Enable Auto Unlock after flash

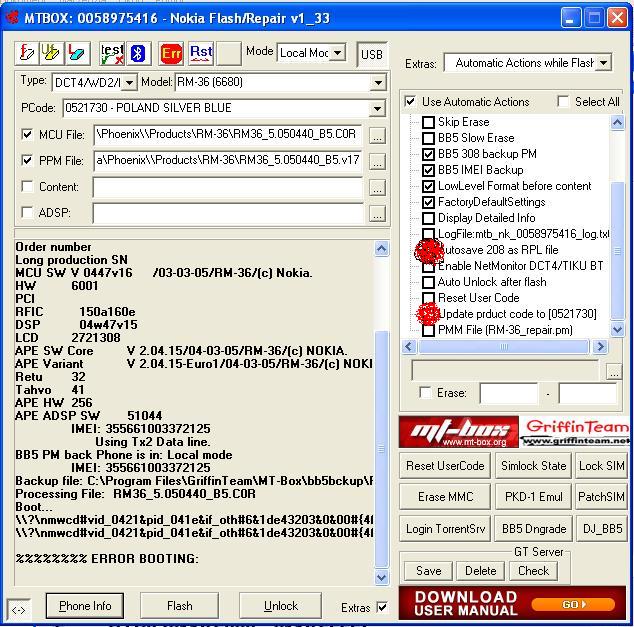428,282
